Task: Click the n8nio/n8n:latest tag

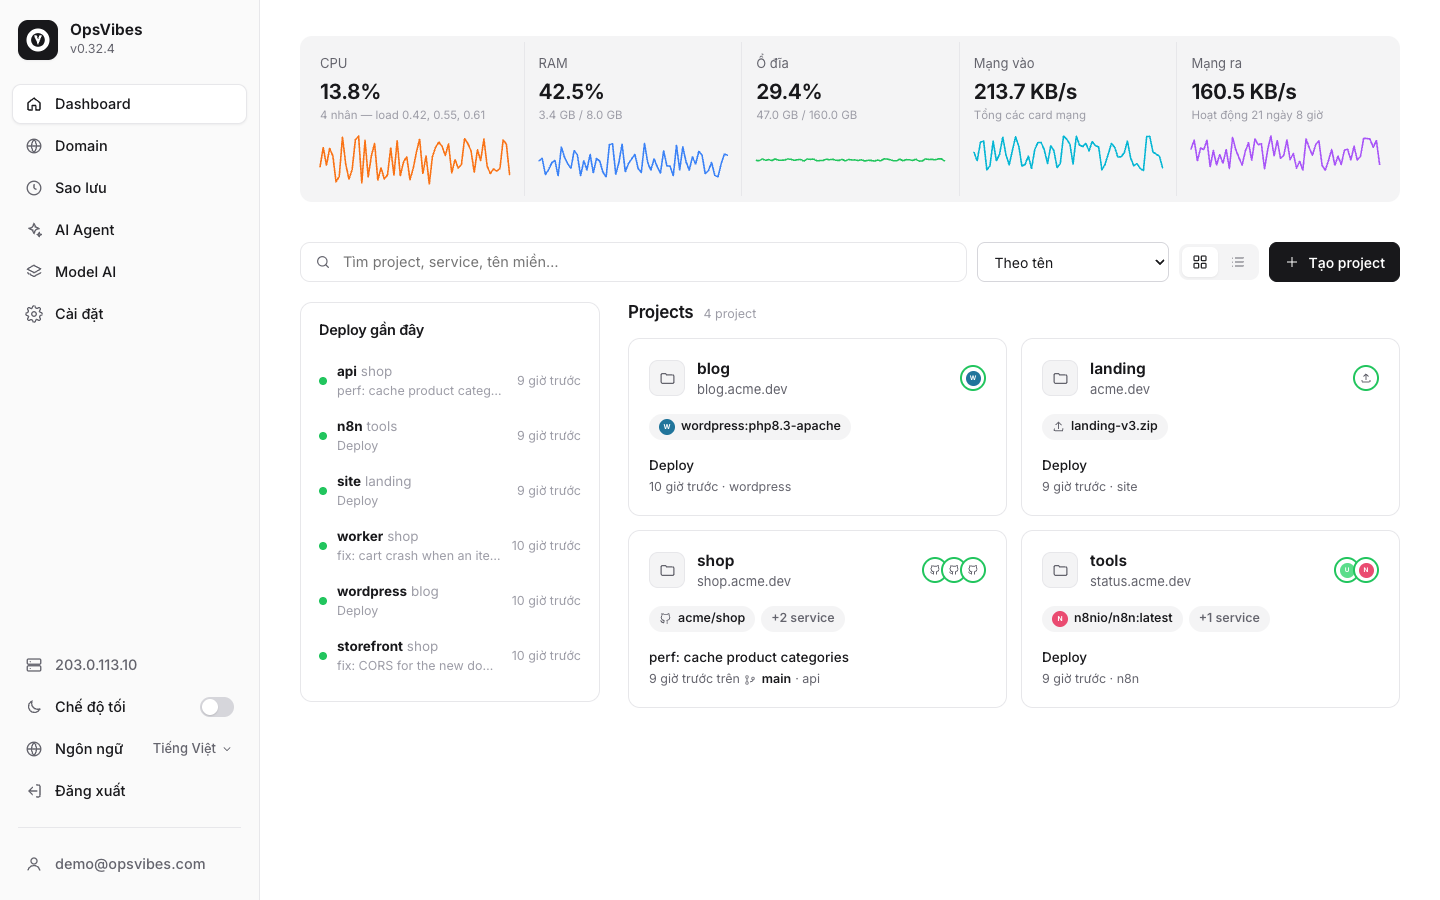Action: pos(1112,618)
